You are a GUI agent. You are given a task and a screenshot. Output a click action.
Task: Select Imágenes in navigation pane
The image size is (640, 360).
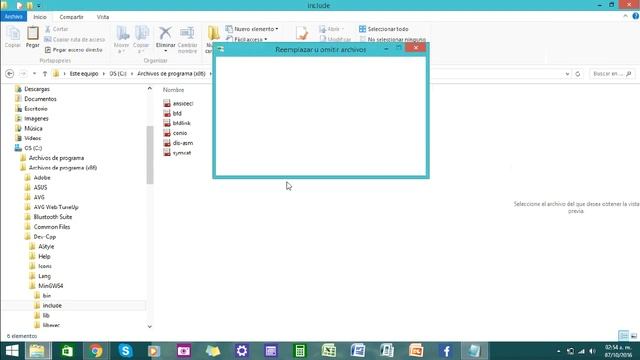(36, 118)
